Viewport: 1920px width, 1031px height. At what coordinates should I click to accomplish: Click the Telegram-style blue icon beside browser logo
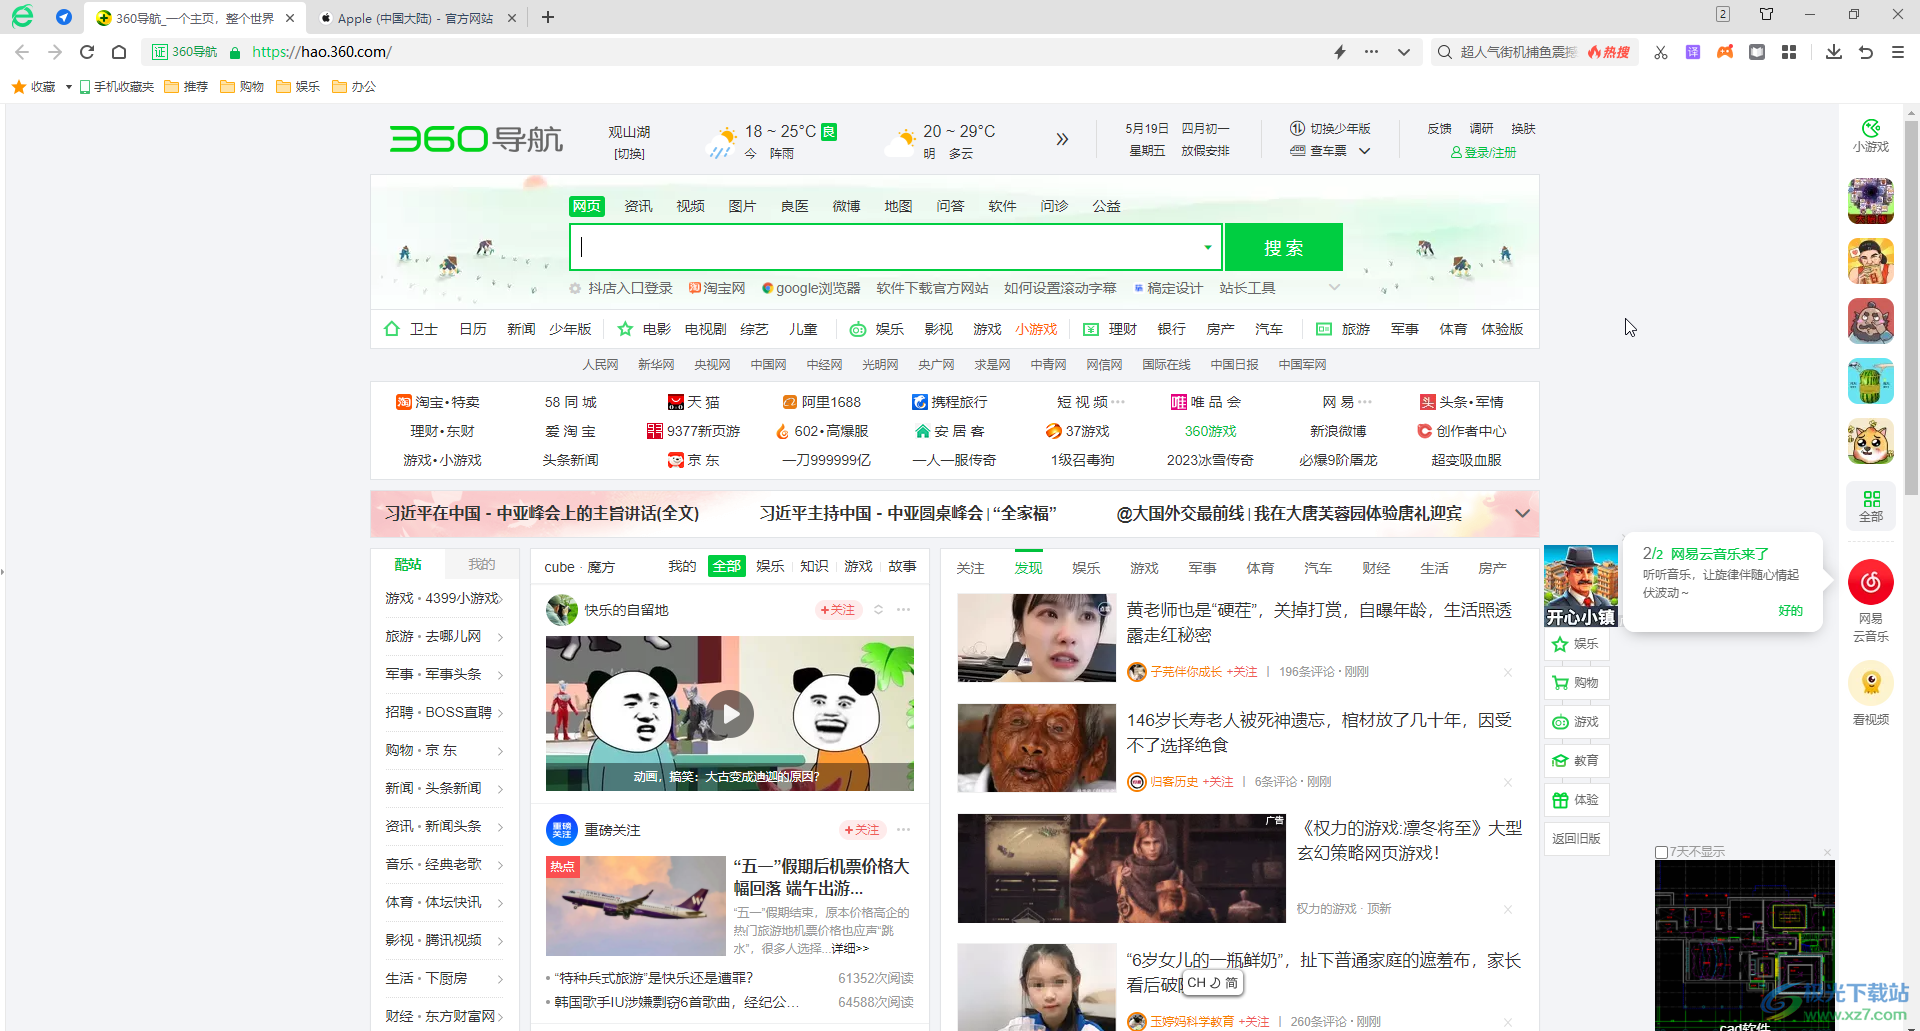64,17
